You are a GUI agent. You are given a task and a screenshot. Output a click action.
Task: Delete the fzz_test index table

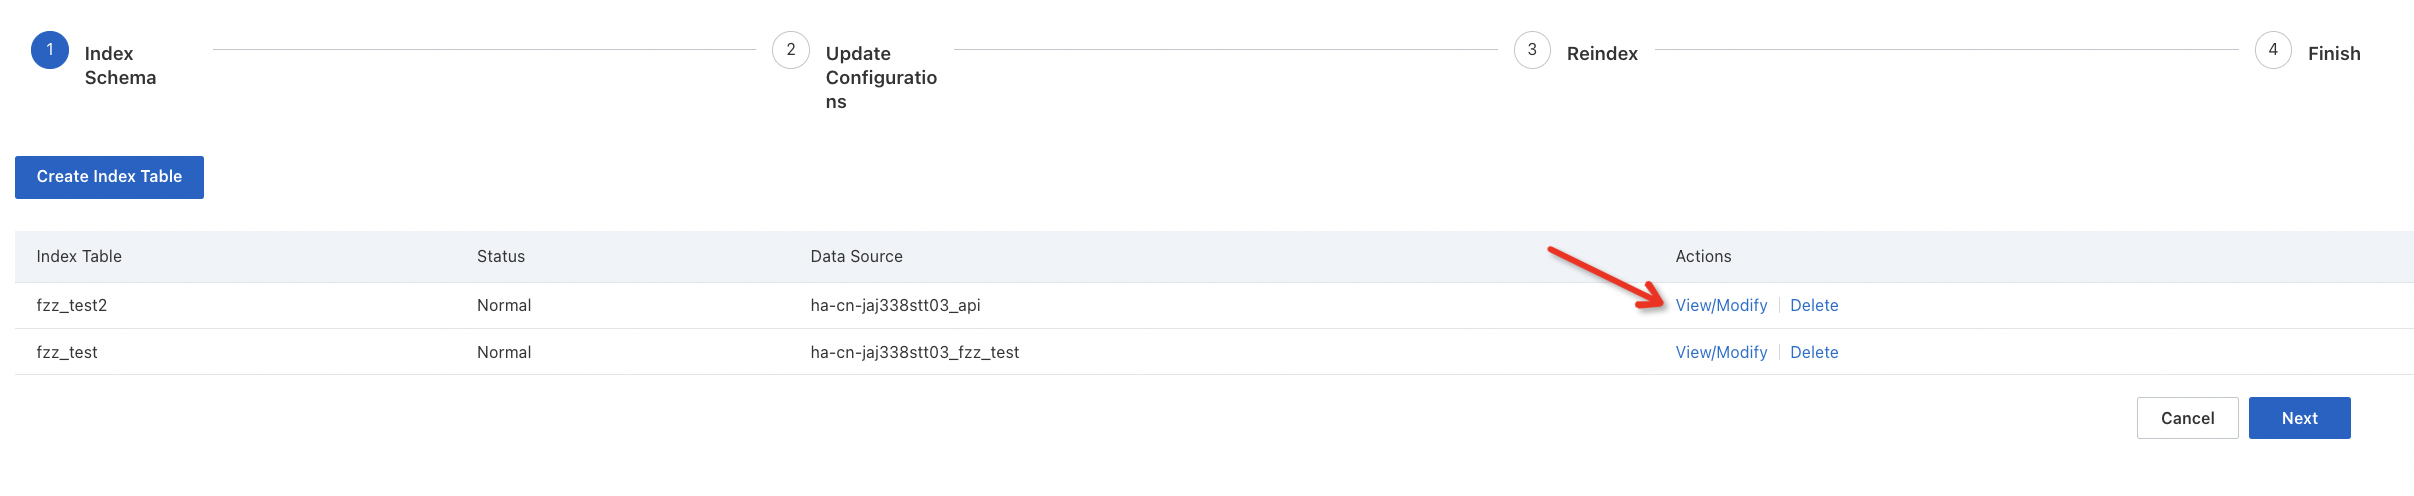(x=1814, y=352)
